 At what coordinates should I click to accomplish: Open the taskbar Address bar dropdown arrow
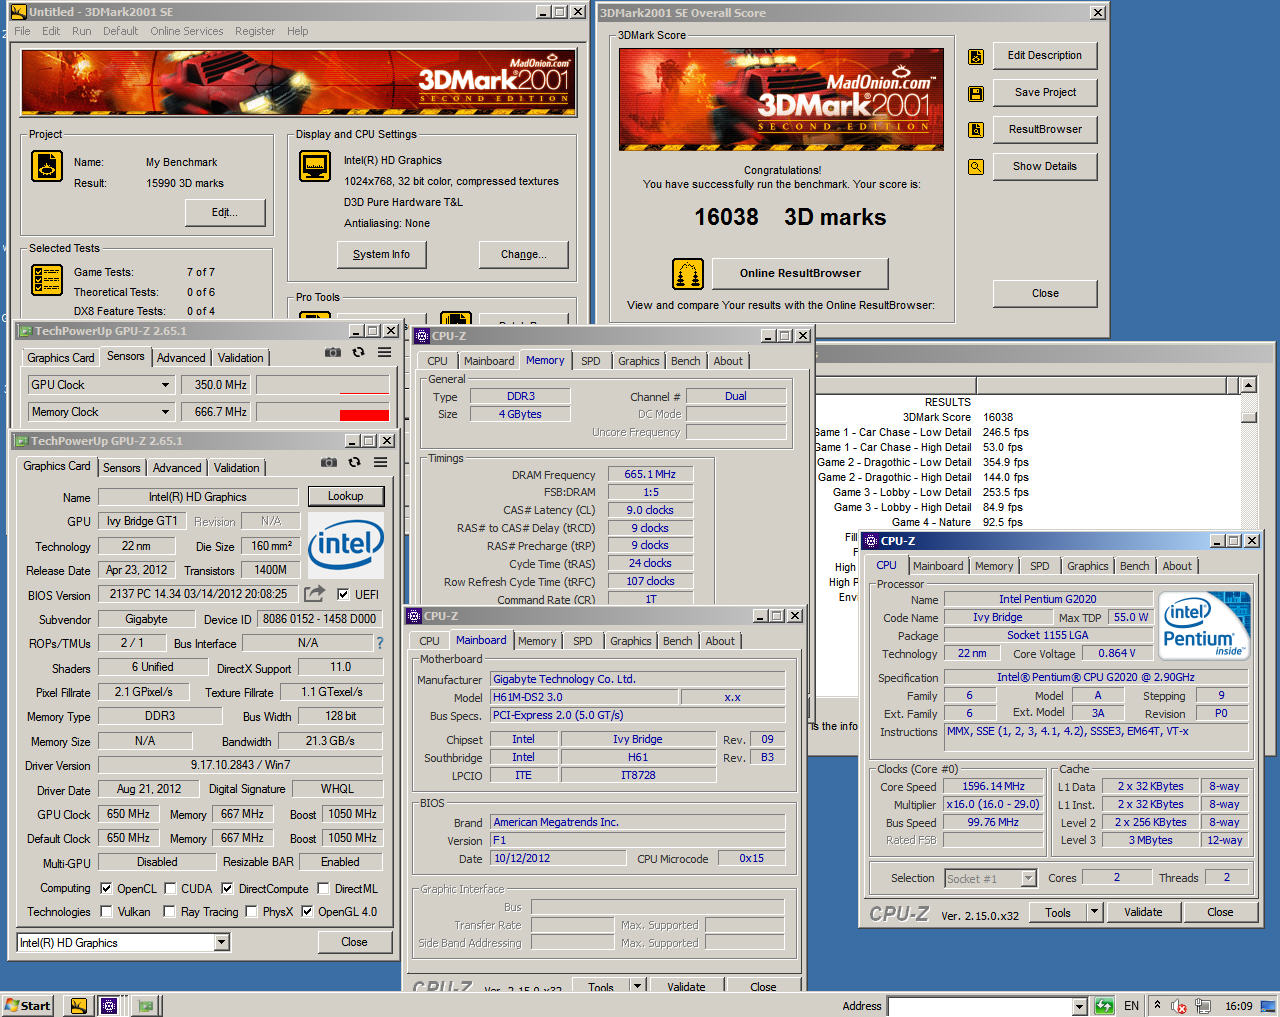tap(1080, 1007)
